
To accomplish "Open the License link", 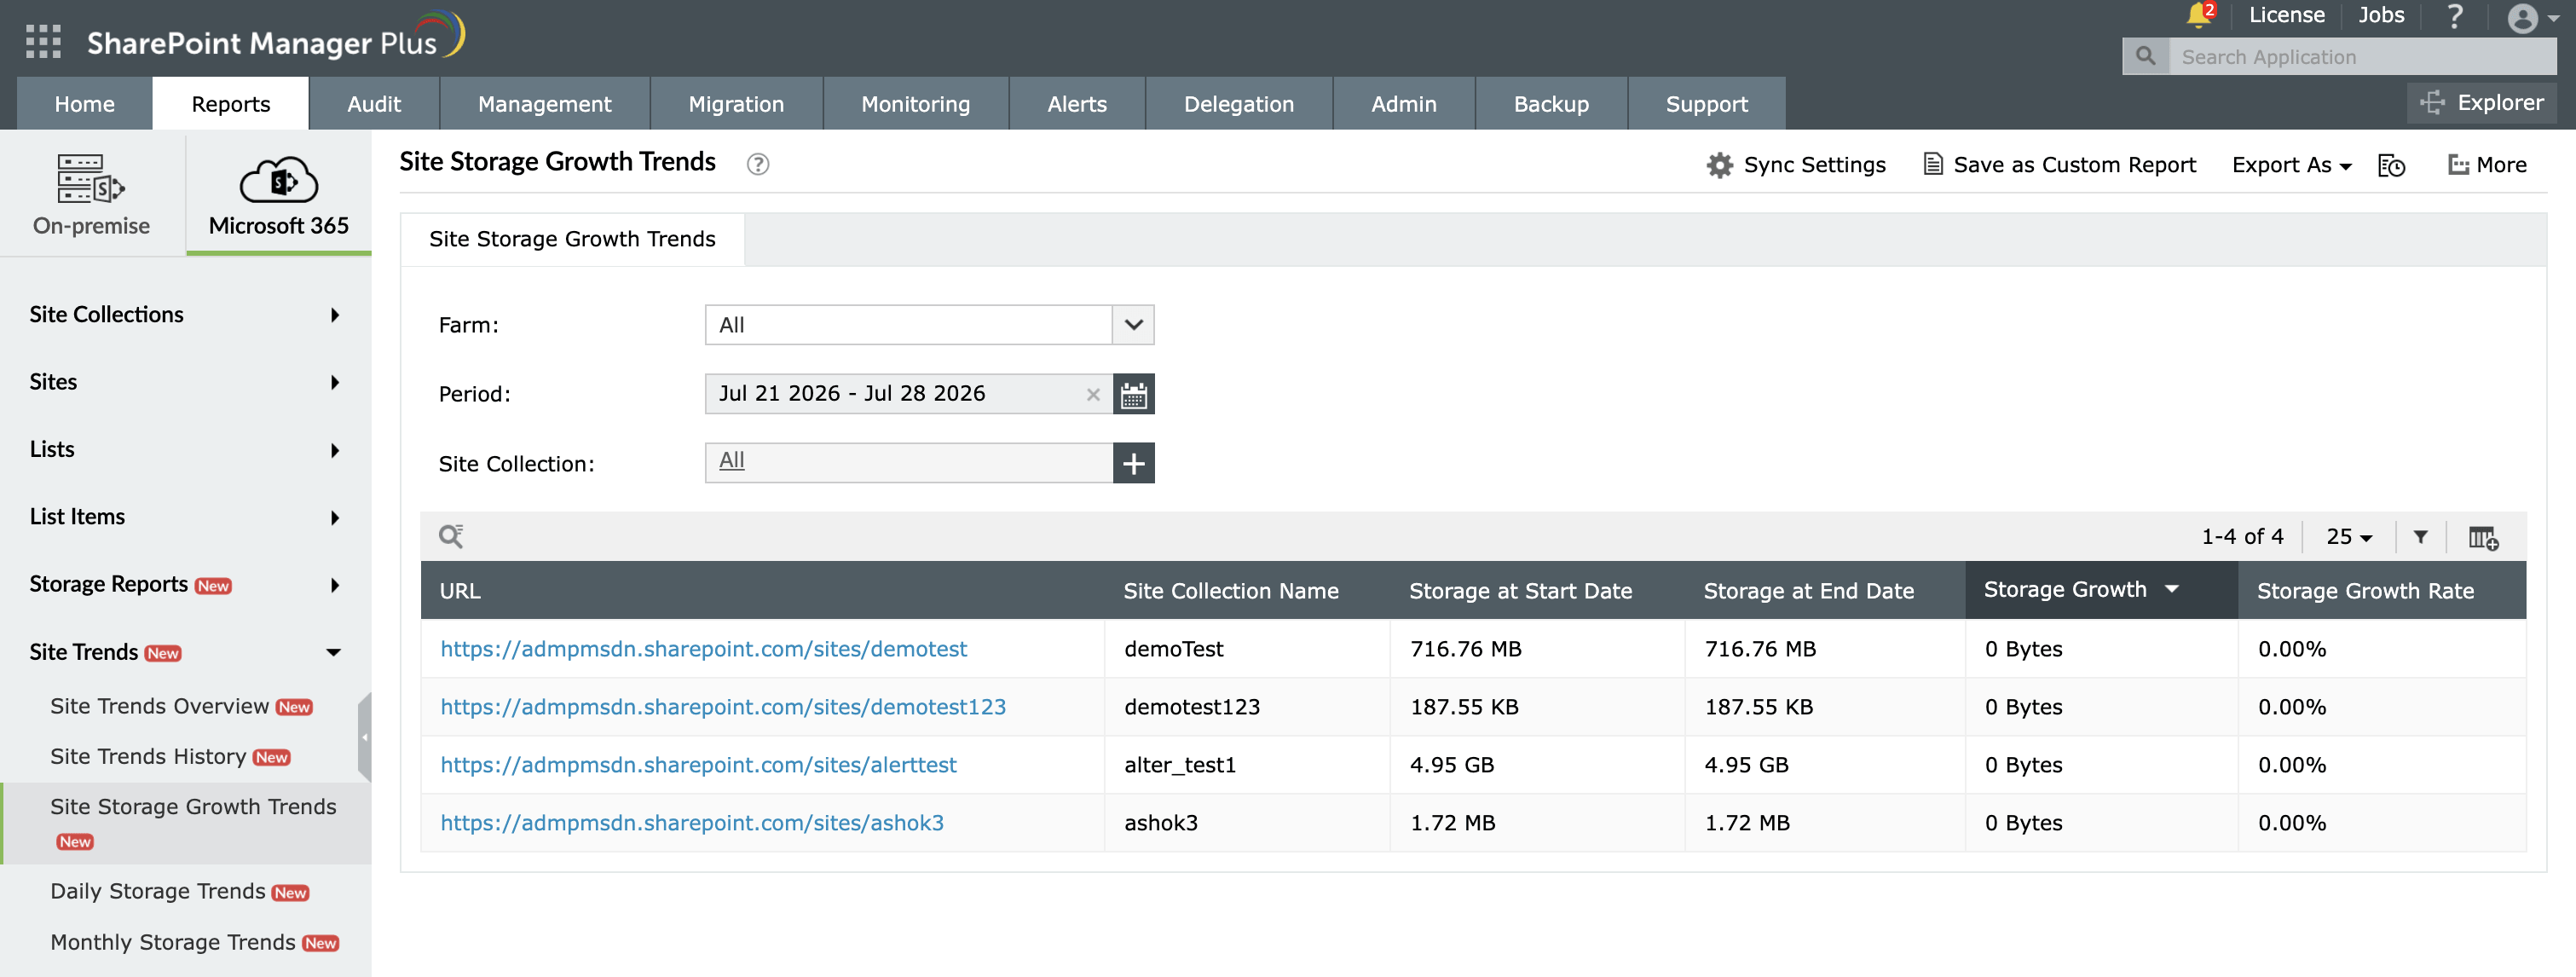I will click(2287, 15).
